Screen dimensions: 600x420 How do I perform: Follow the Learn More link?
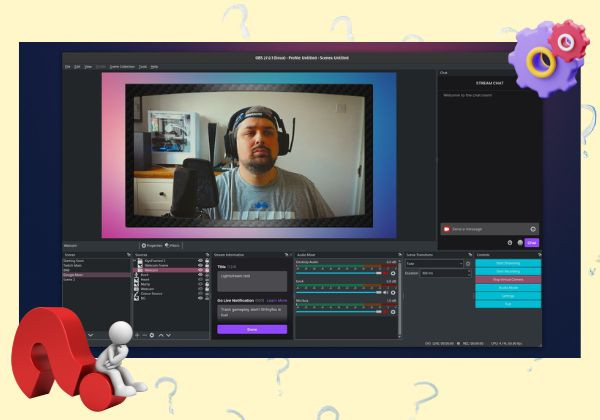[277, 301]
